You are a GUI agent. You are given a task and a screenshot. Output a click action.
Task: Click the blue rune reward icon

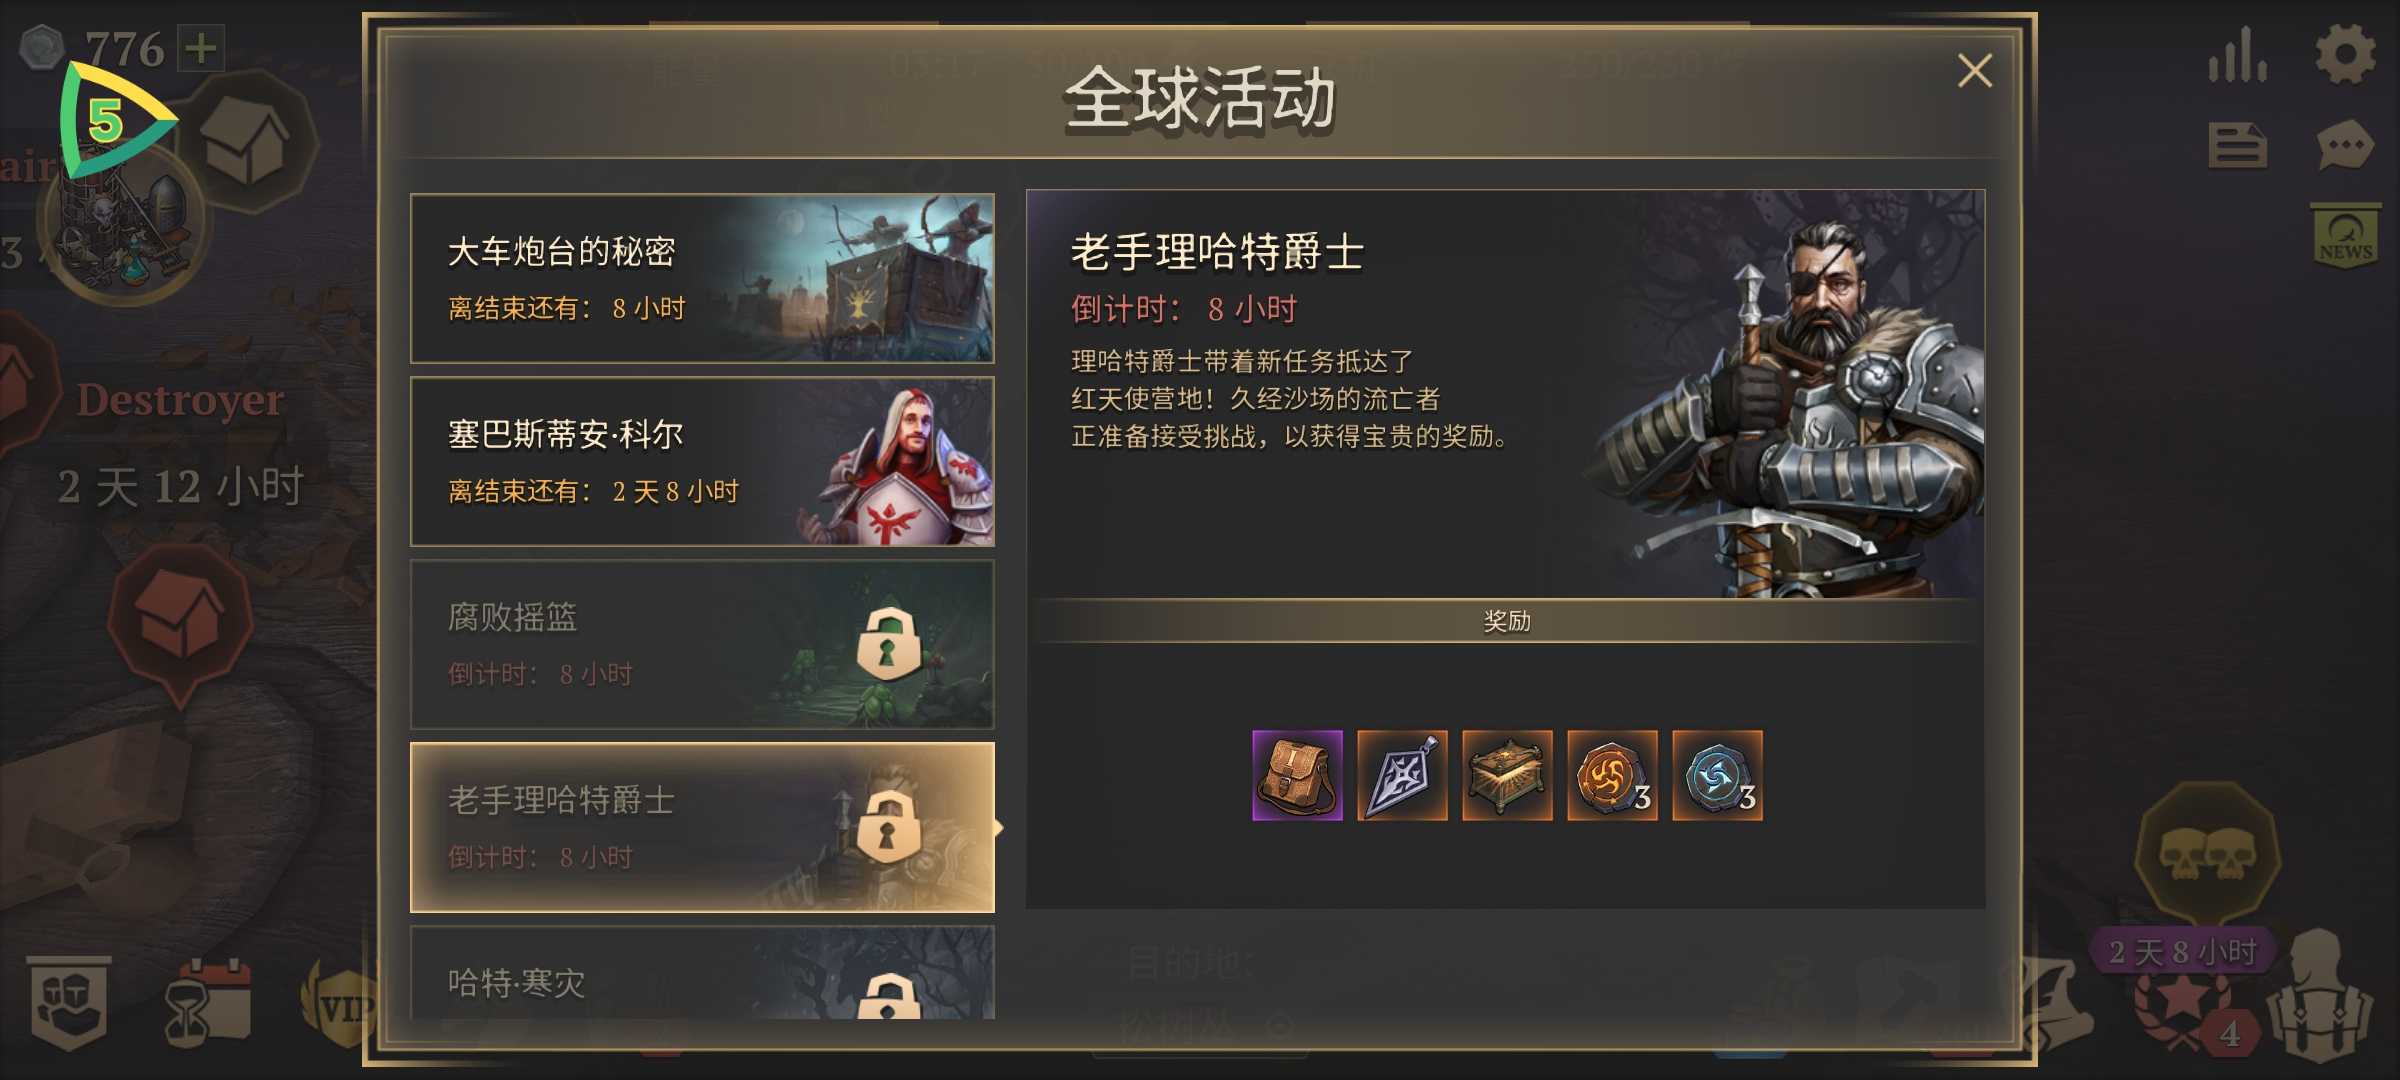pyautogui.click(x=1717, y=775)
